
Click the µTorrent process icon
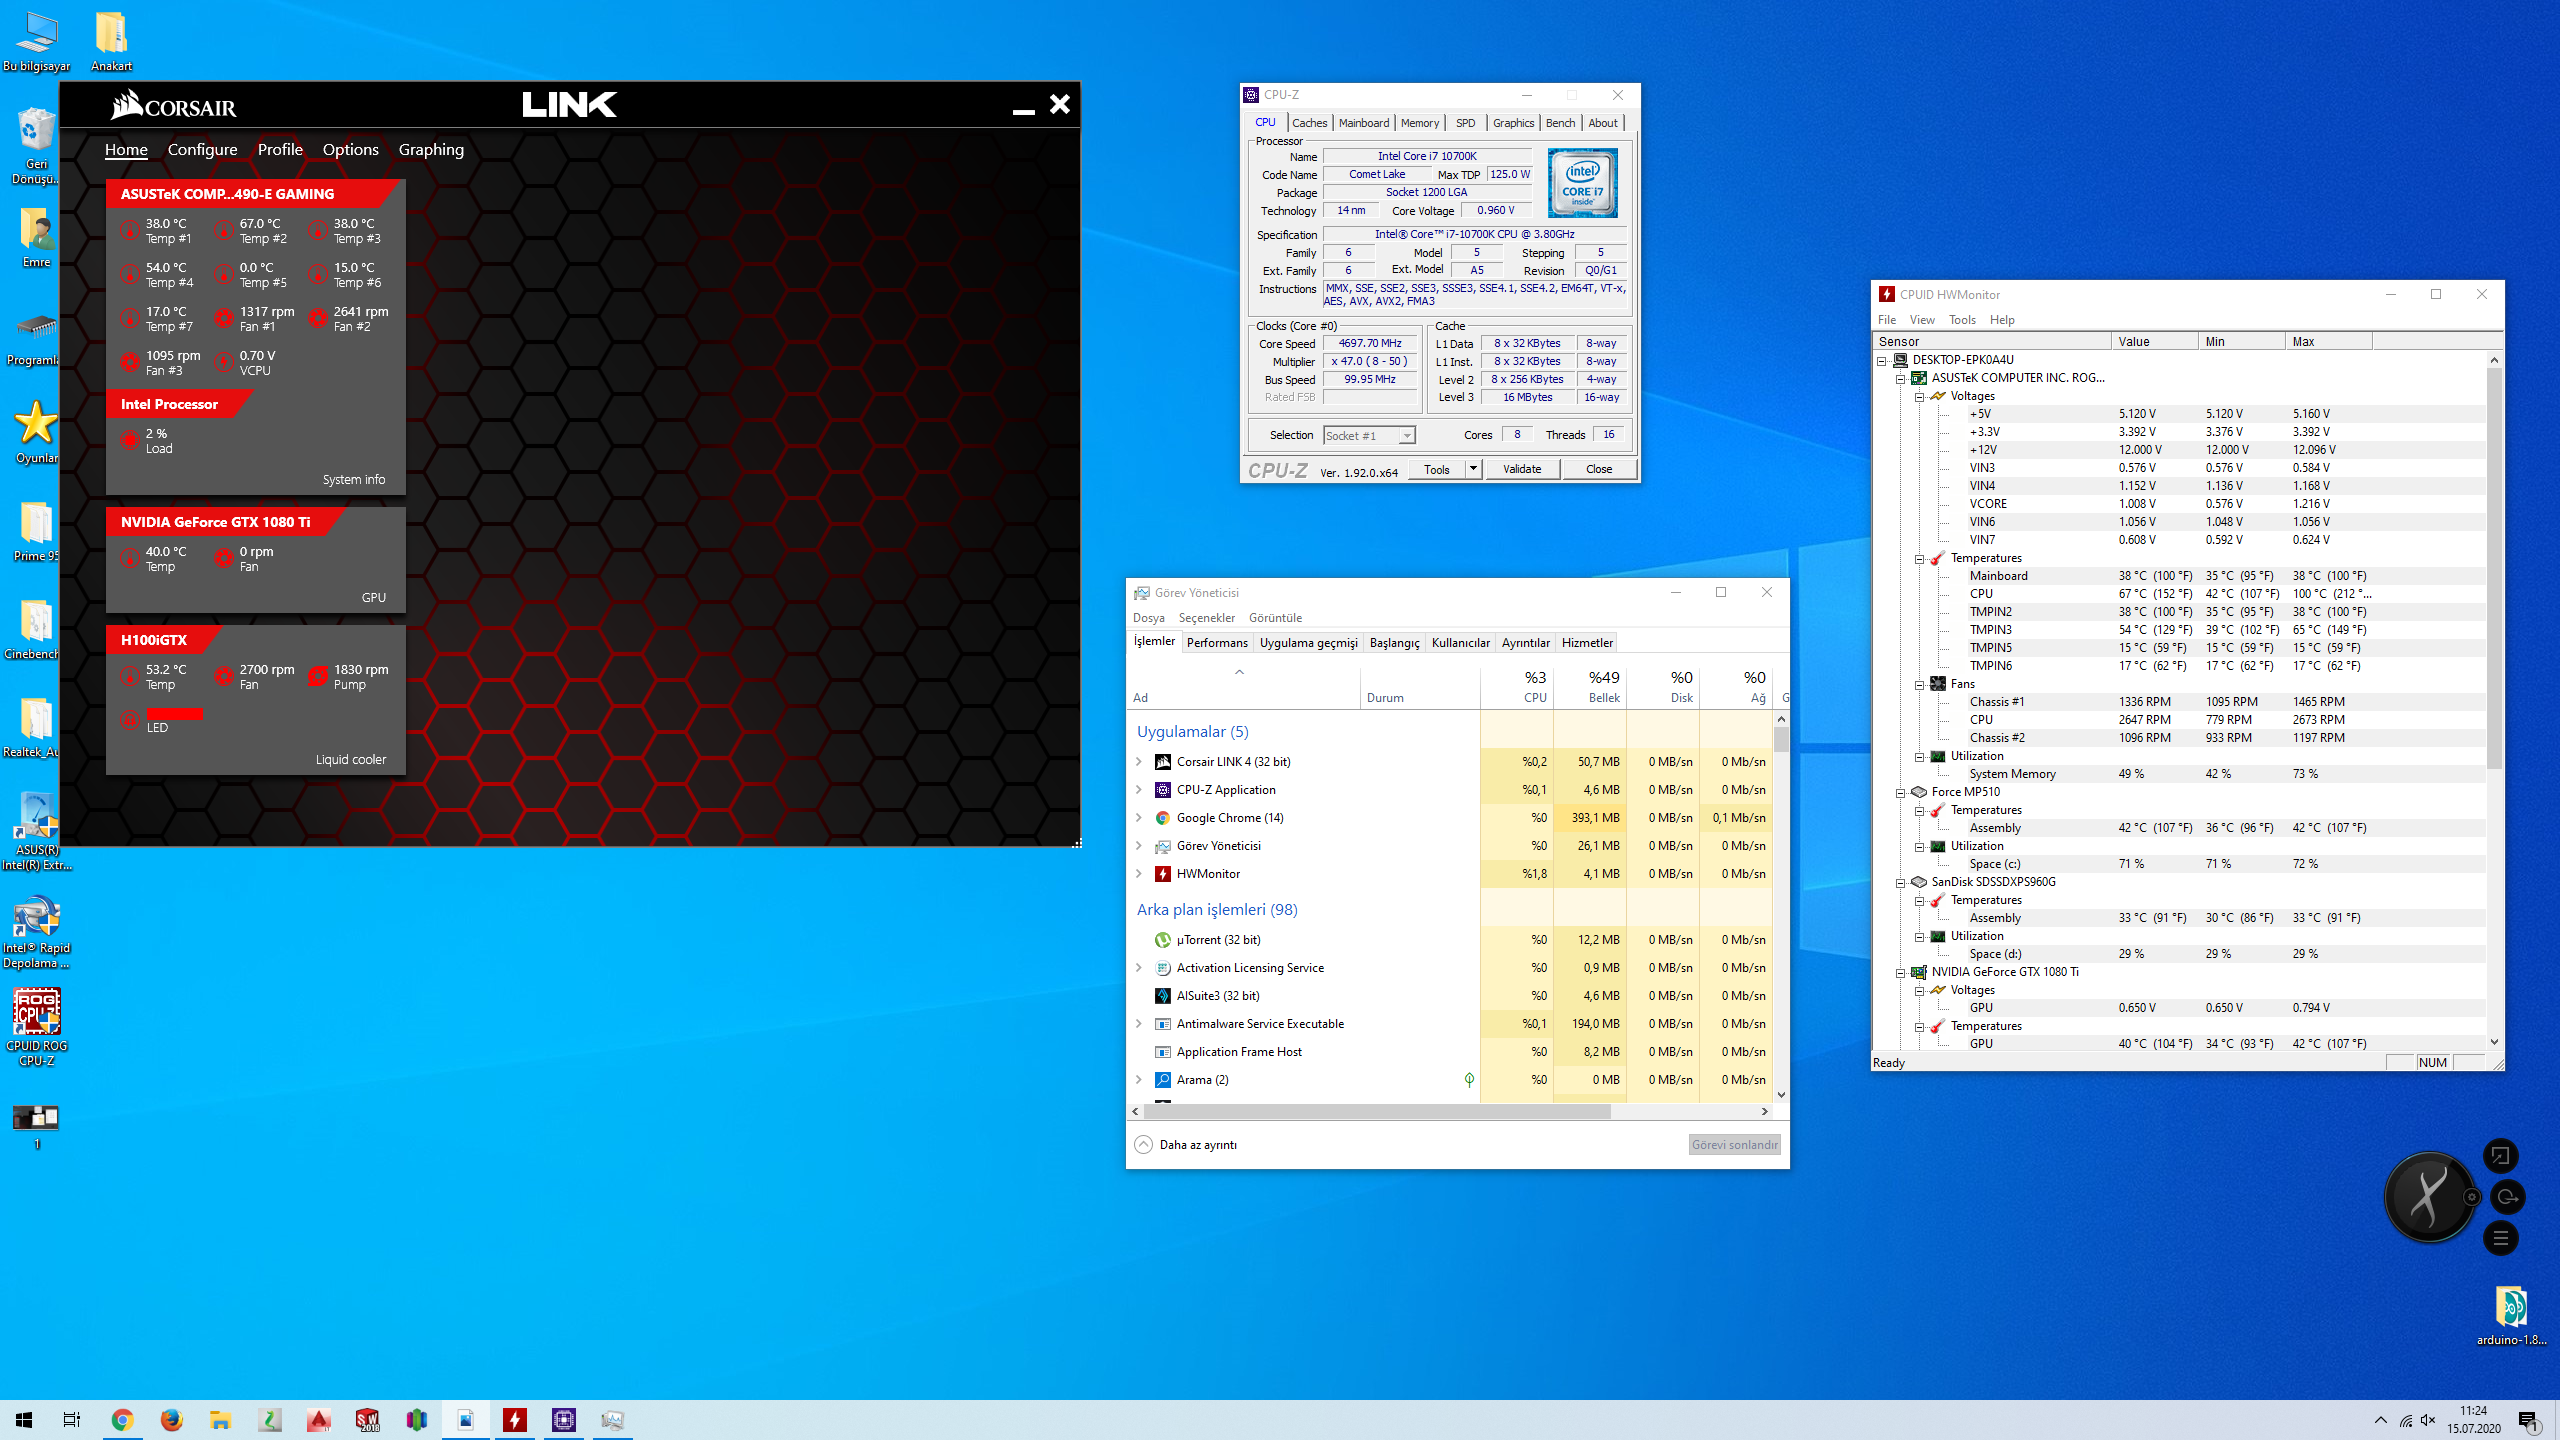pyautogui.click(x=1163, y=940)
